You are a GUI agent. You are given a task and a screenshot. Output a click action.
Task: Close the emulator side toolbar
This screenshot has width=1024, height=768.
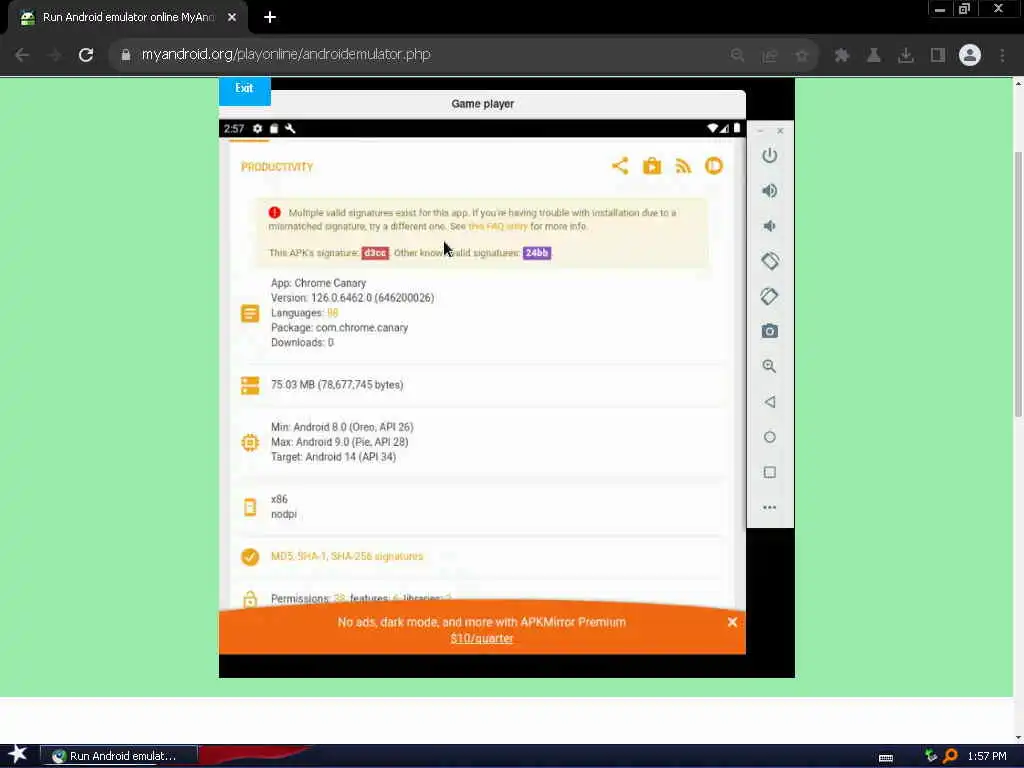(780, 131)
